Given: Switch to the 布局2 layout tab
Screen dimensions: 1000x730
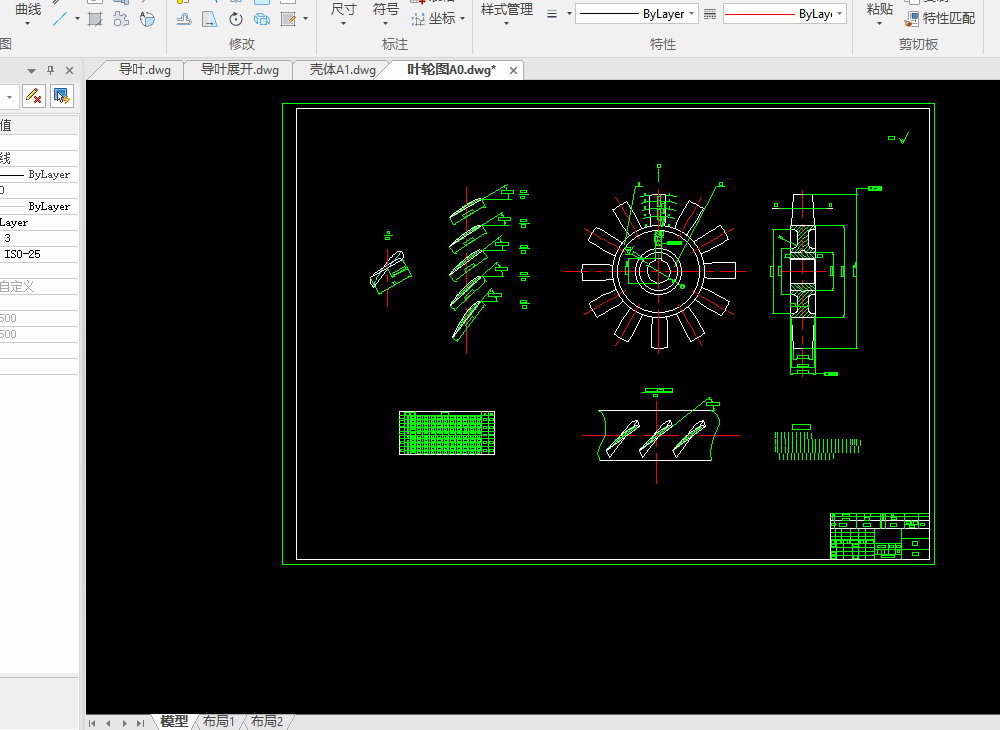Looking at the screenshot, I should [x=267, y=721].
